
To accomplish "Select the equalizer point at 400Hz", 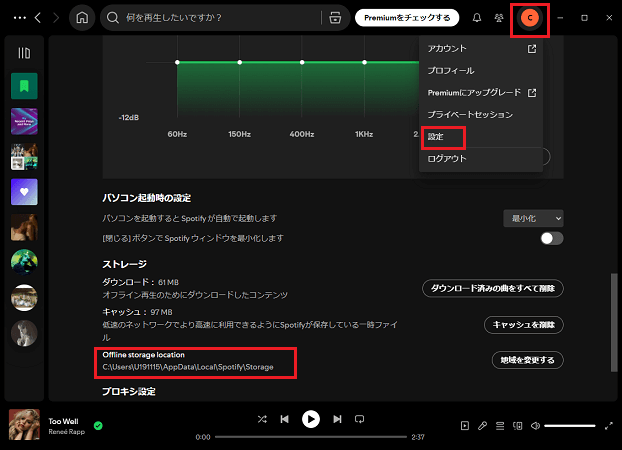I will pos(302,62).
